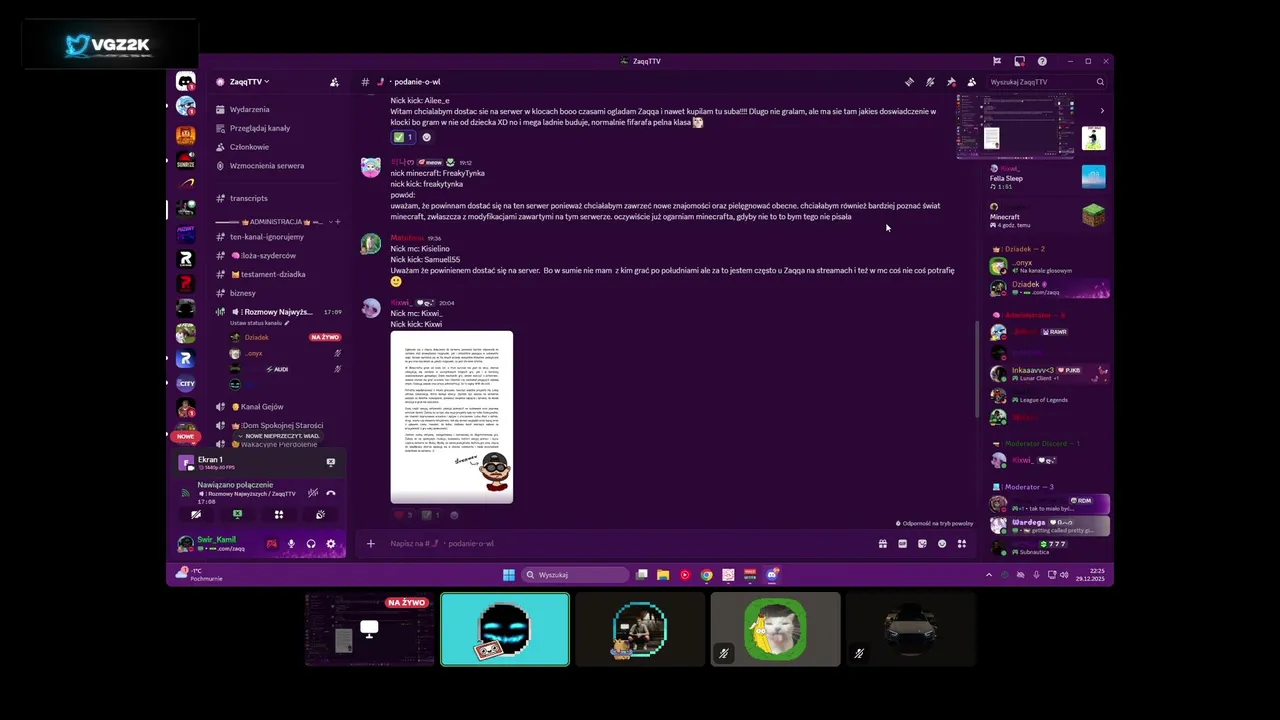Viewport: 1280px width, 720px height.
Task: Click the red game controller icon in user panel
Action: [x=271, y=544]
